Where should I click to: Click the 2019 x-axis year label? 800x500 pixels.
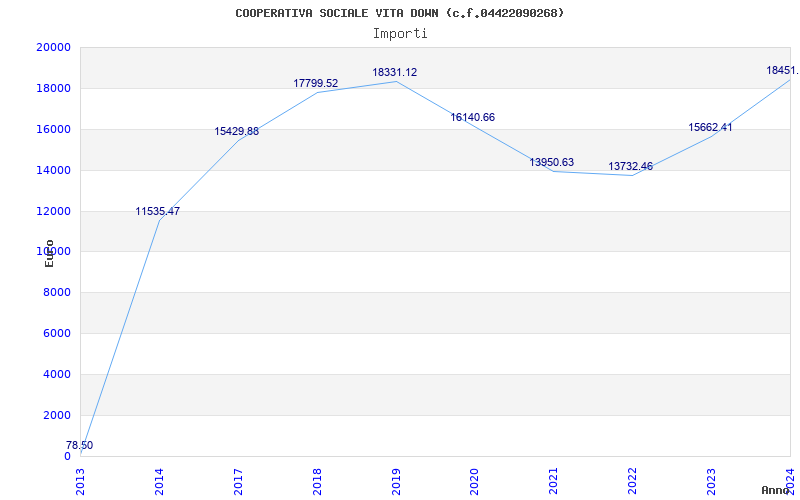[x=396, y=481]
